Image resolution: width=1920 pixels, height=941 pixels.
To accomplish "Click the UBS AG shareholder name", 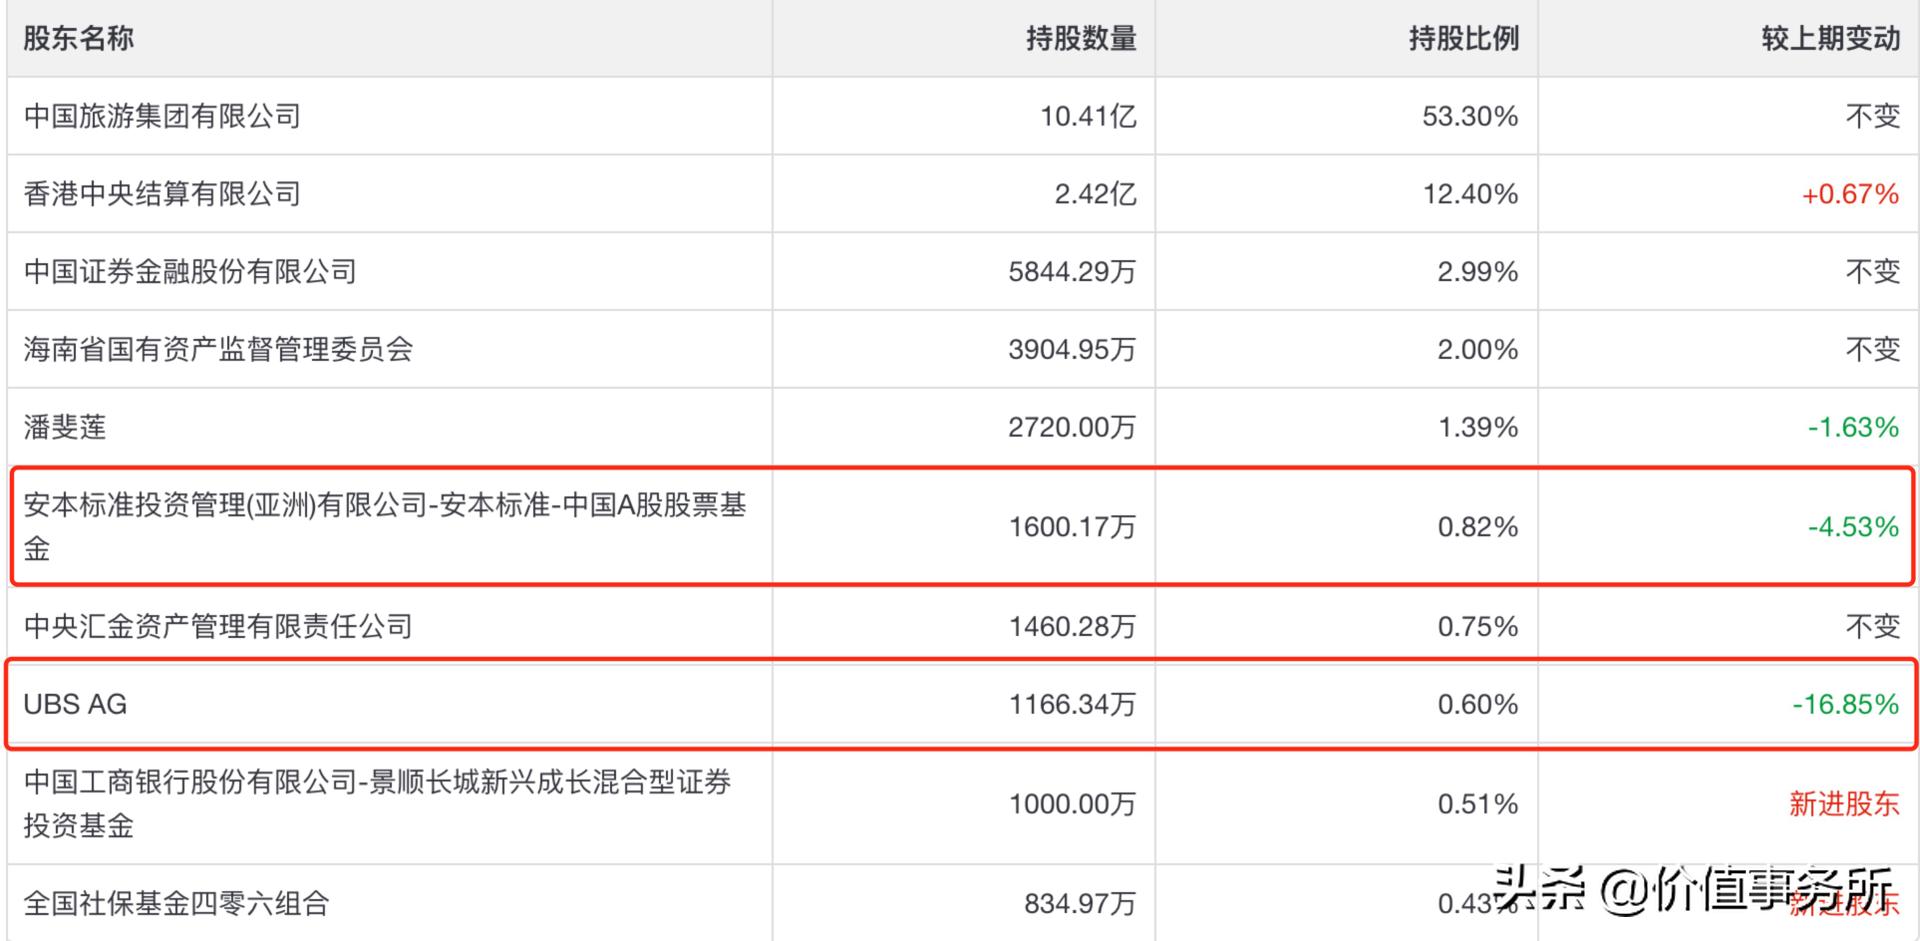I will tap(75, 704).
